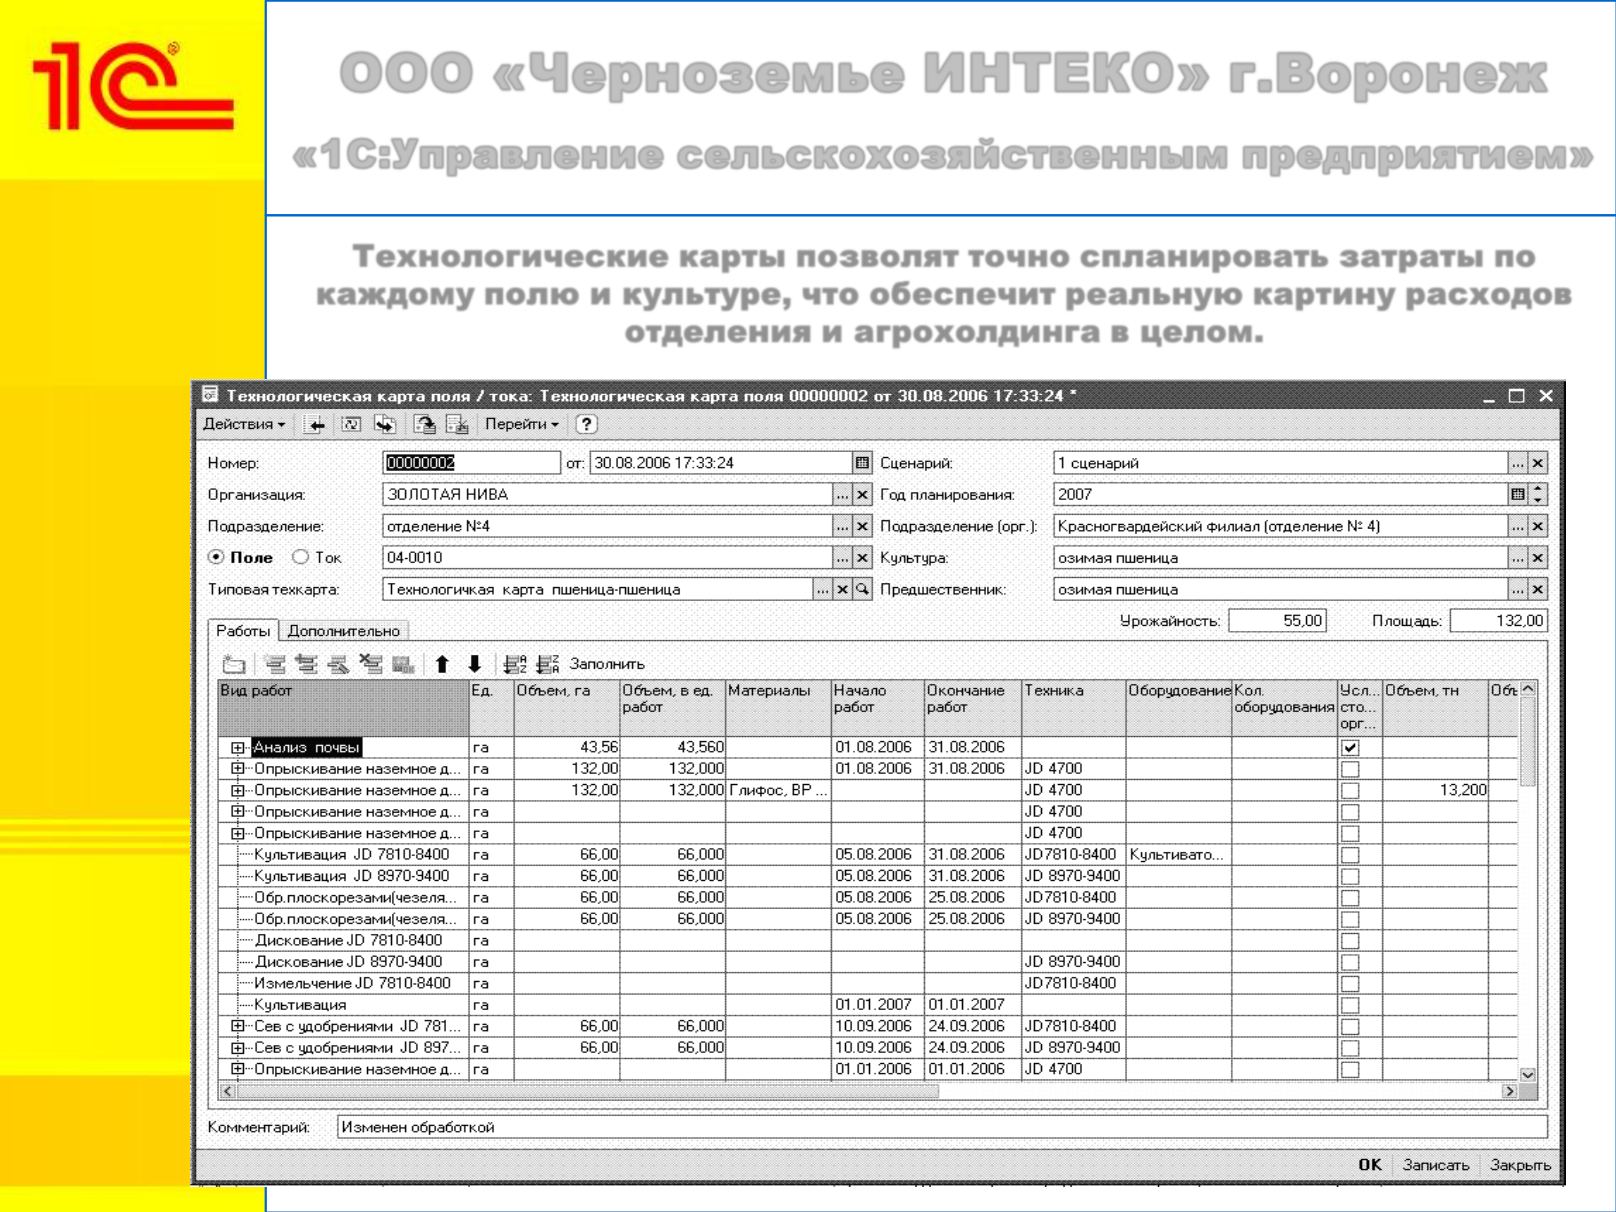Clear the Предшественник field with X button

(1538, 590)
